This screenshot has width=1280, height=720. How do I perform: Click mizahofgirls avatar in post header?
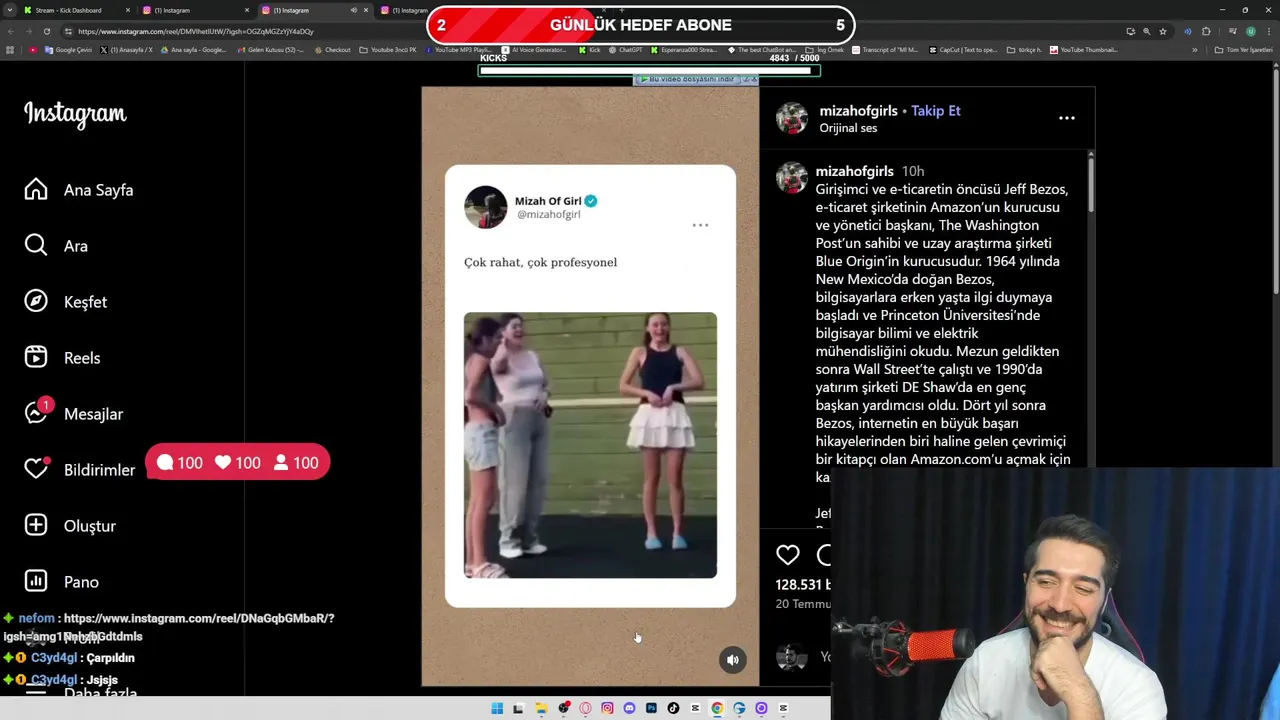coord(792,118)
